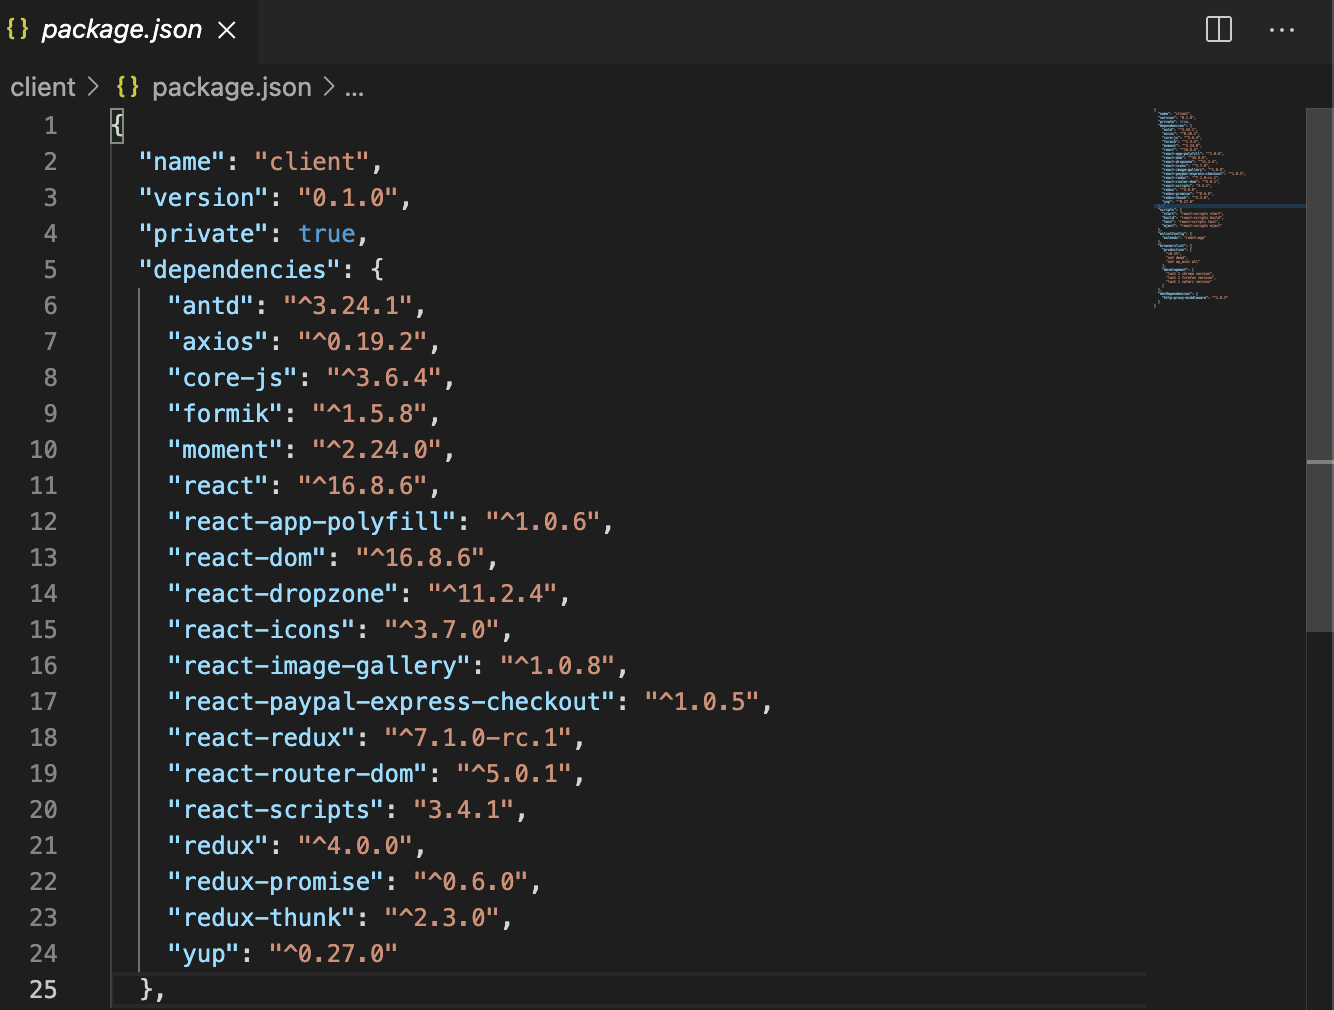1334x1010 pixels.
Task: Click the JSON braces icon on the tab
Action: (17, 29)
